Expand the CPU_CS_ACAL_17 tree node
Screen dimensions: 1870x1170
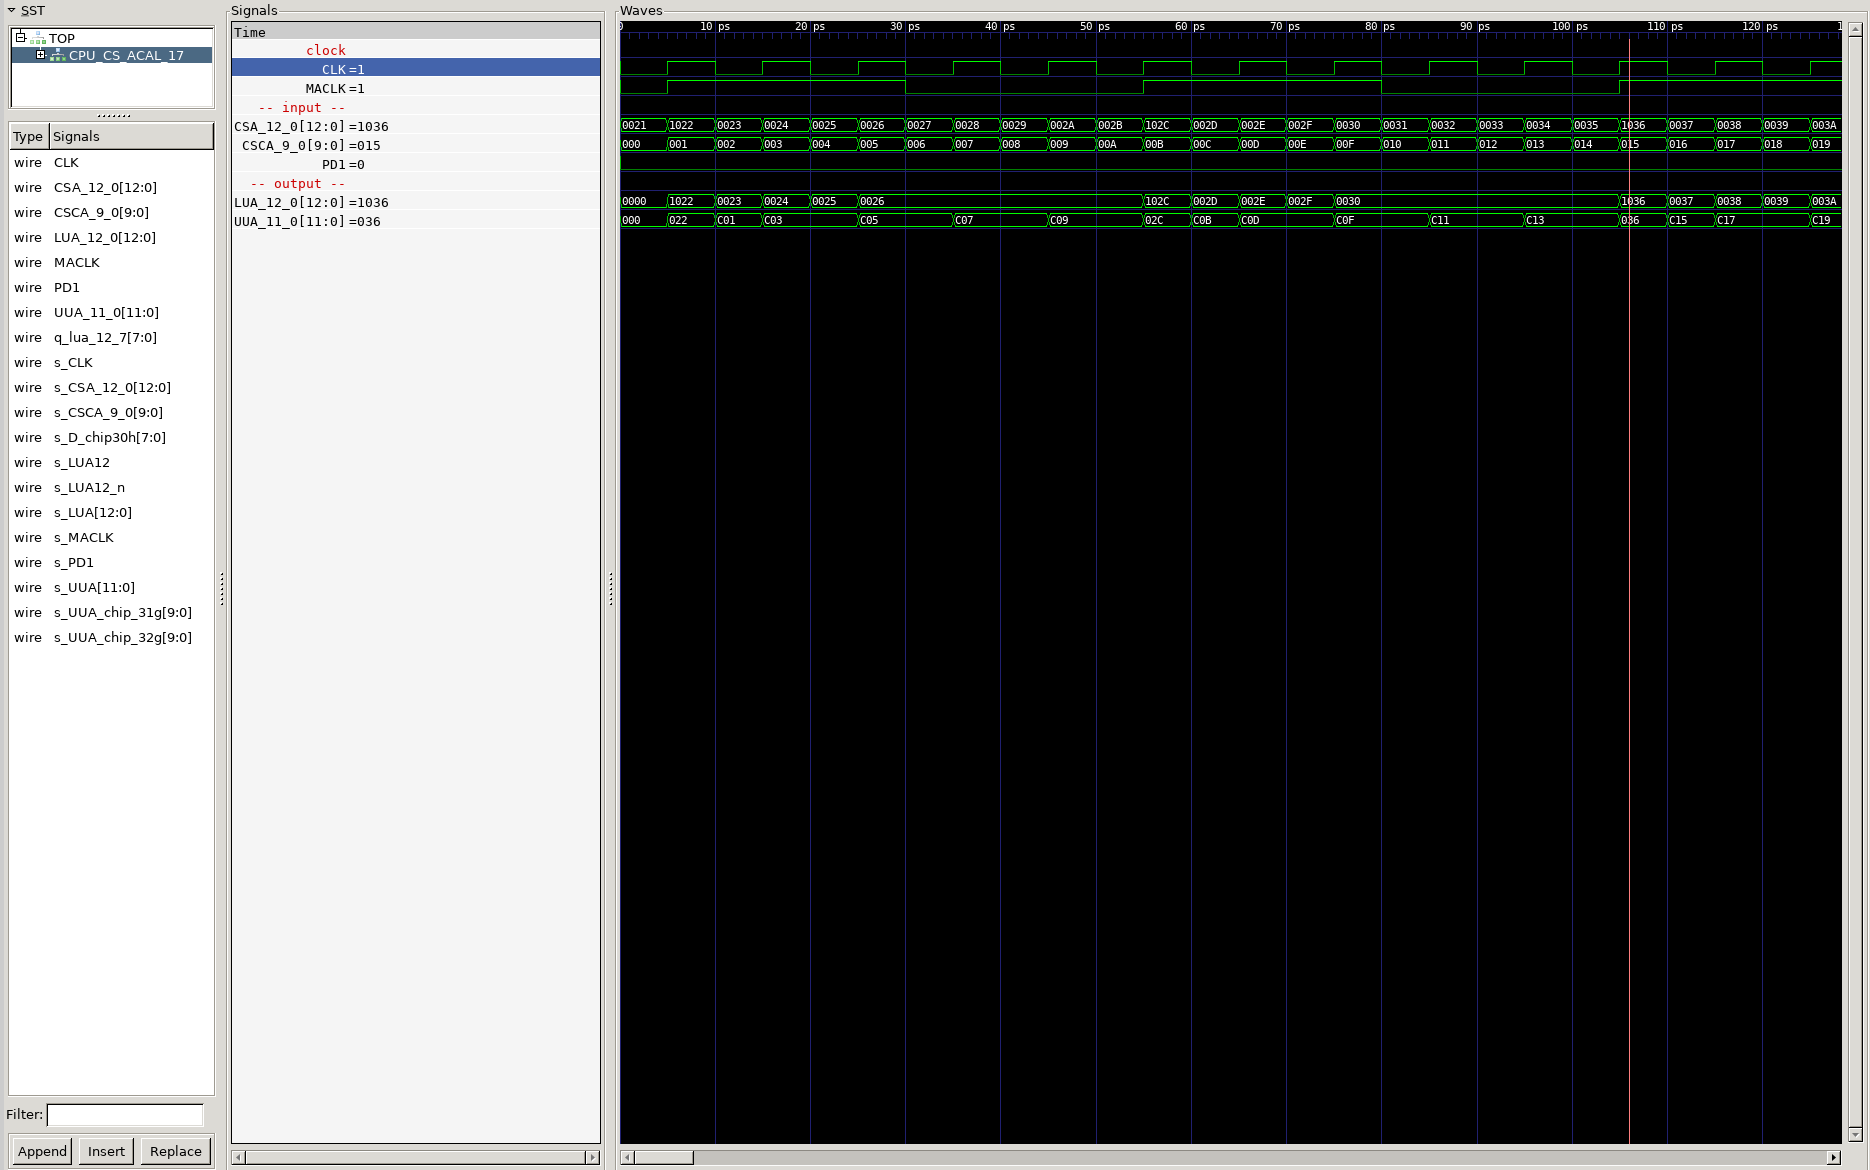(40, 54)
